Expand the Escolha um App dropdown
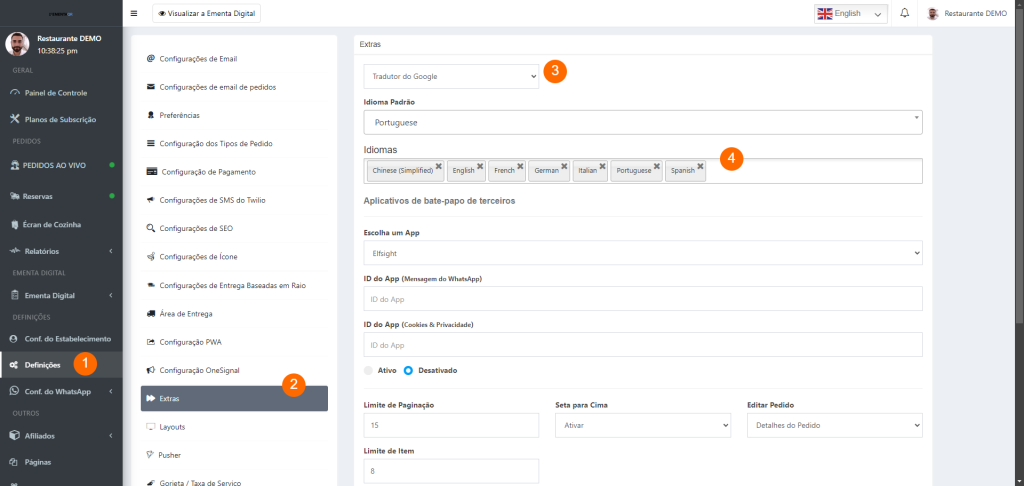The image size is (1024, 486). tap(642, 254)
